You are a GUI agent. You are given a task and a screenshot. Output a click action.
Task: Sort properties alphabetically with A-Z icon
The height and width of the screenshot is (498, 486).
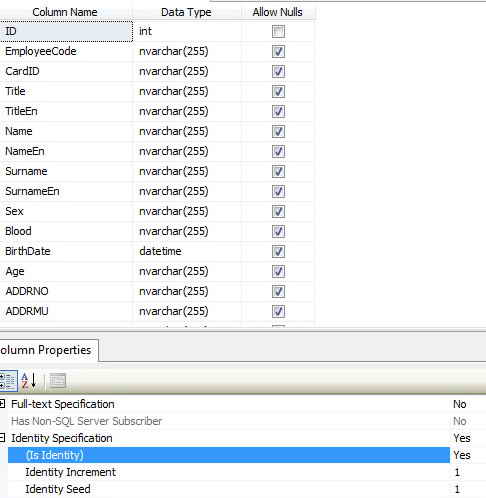click(29, 381)
